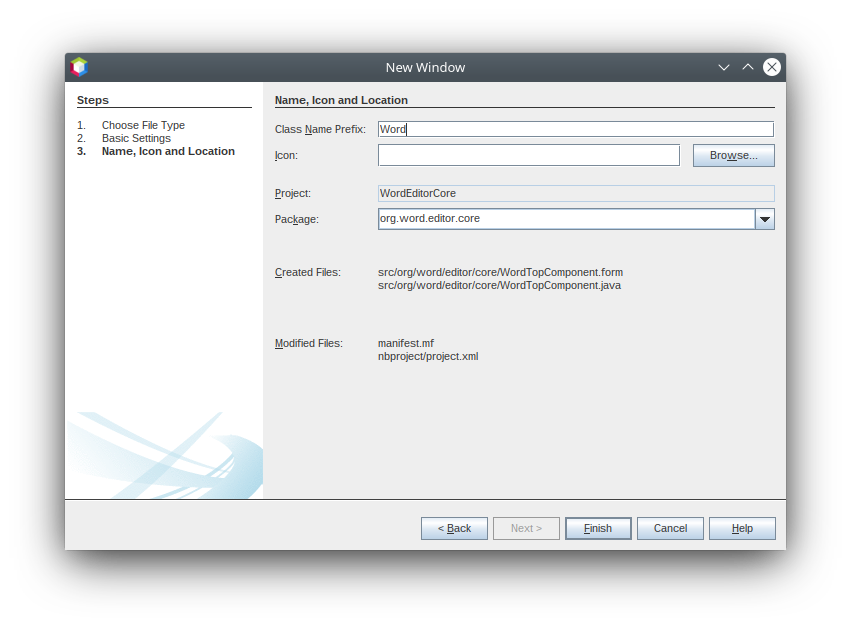Open Help for this wizard
The image size is (851, 627).
coord(742,528)
